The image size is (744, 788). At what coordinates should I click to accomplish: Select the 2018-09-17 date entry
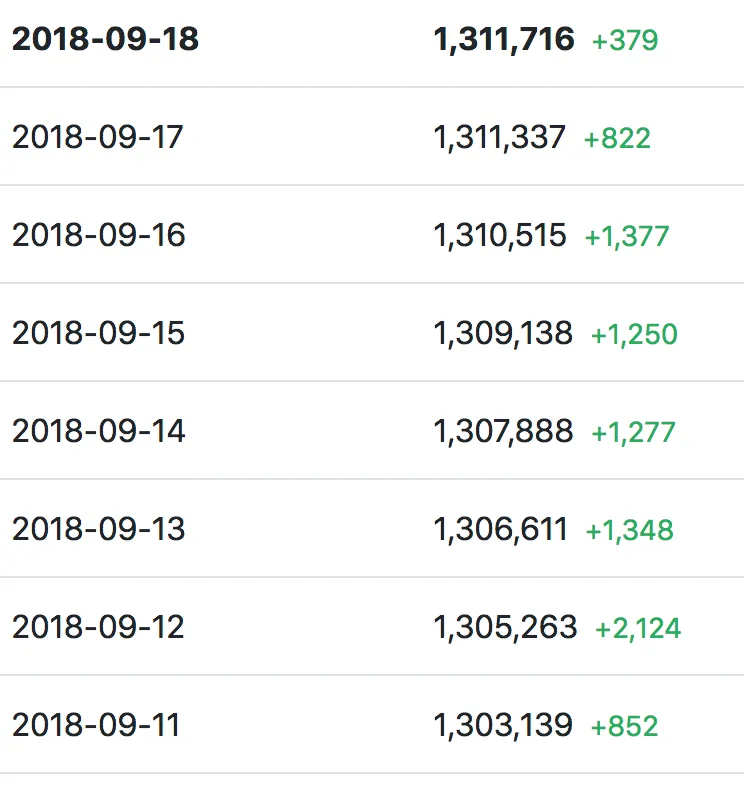click(98, 137)
